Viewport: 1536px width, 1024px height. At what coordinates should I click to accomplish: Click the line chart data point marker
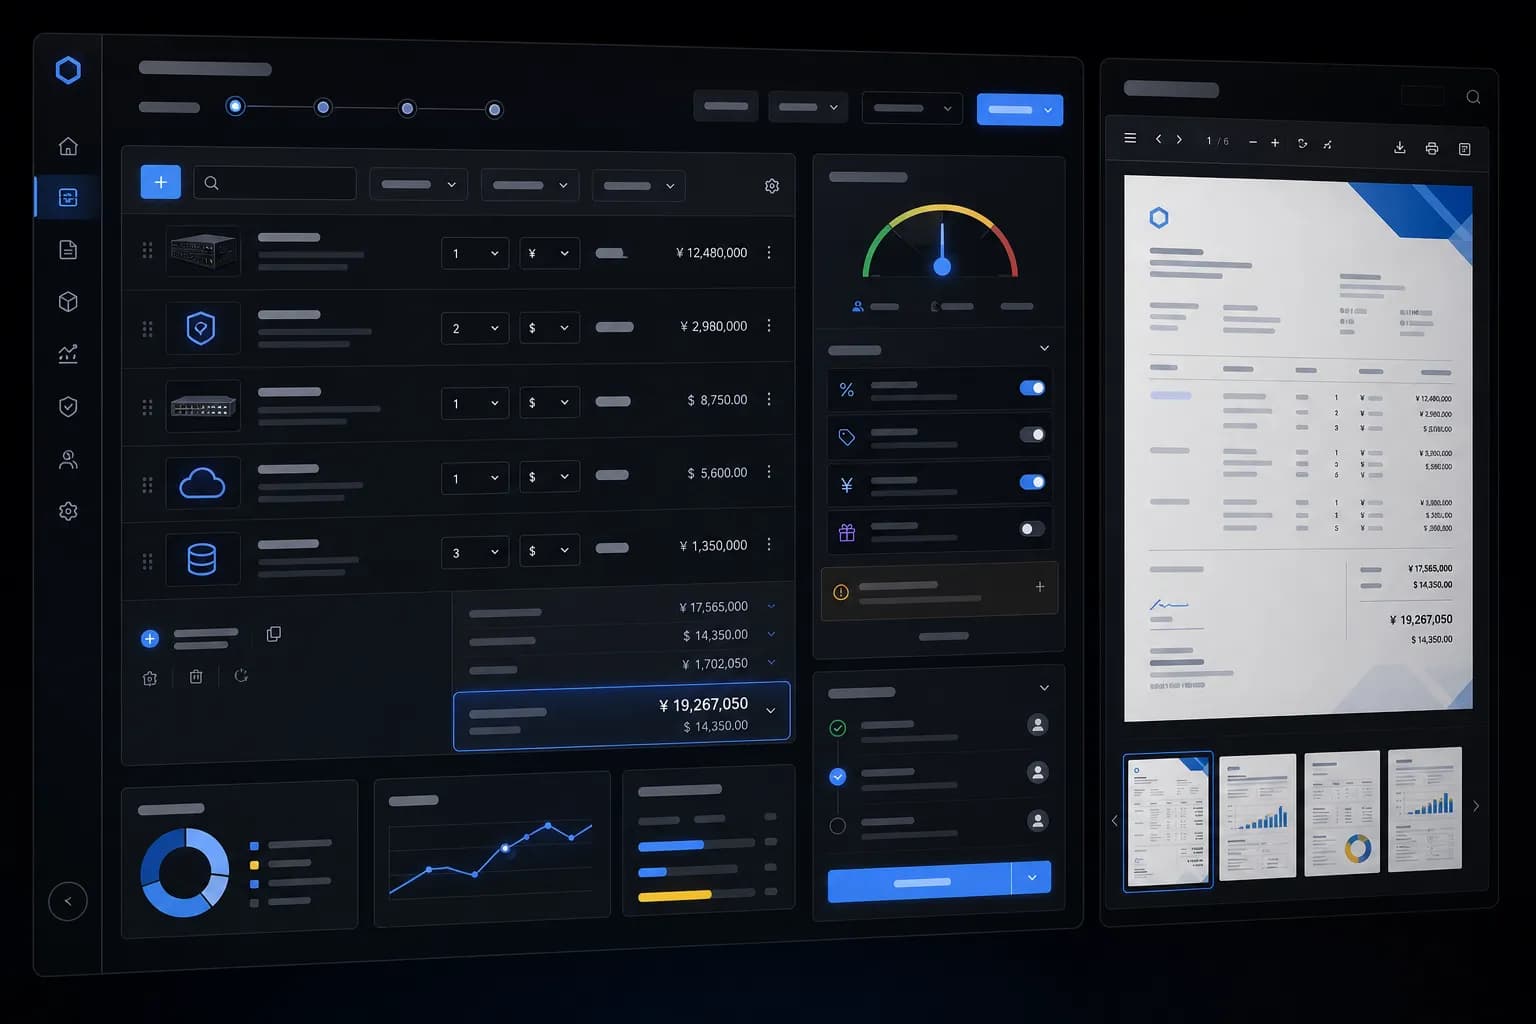click(x=505, y=848)
